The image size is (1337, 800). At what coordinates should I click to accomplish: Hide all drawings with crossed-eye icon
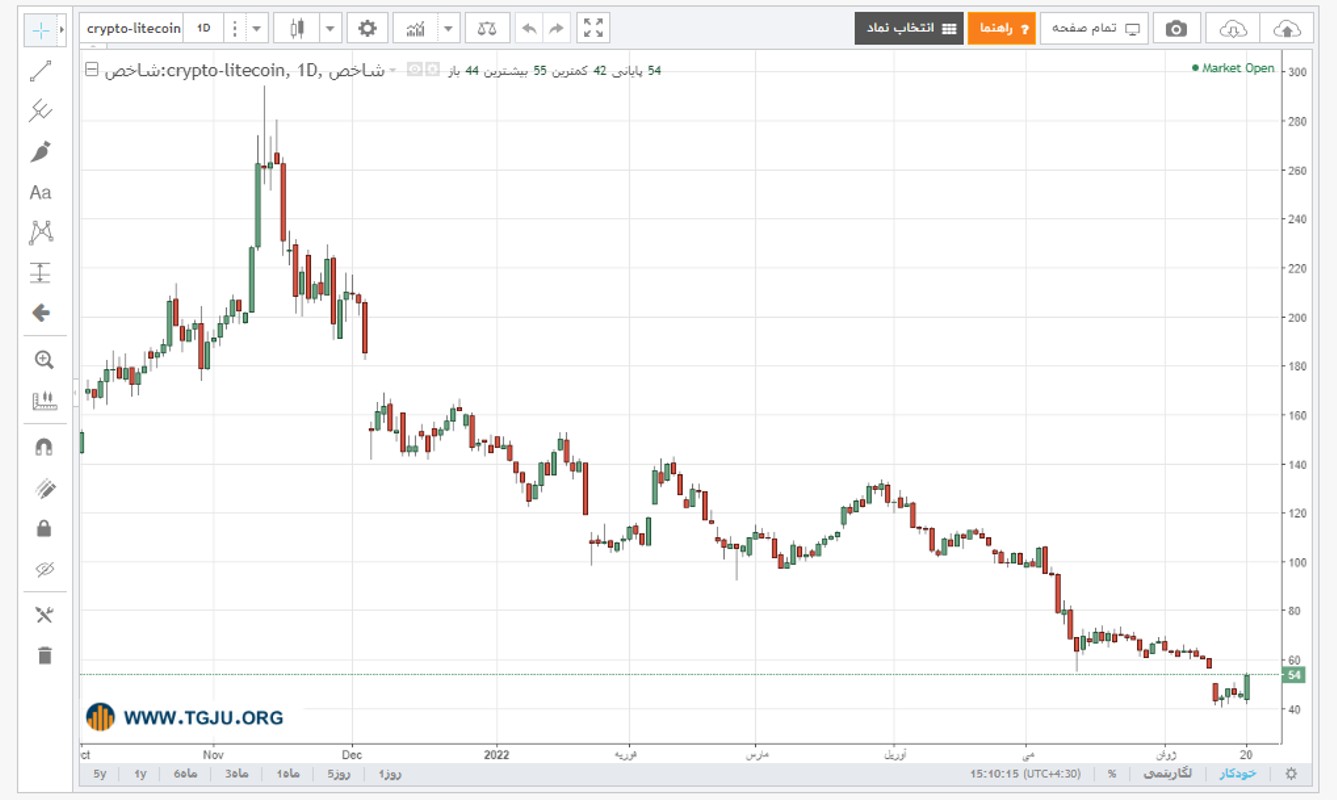tap(43, 569)
